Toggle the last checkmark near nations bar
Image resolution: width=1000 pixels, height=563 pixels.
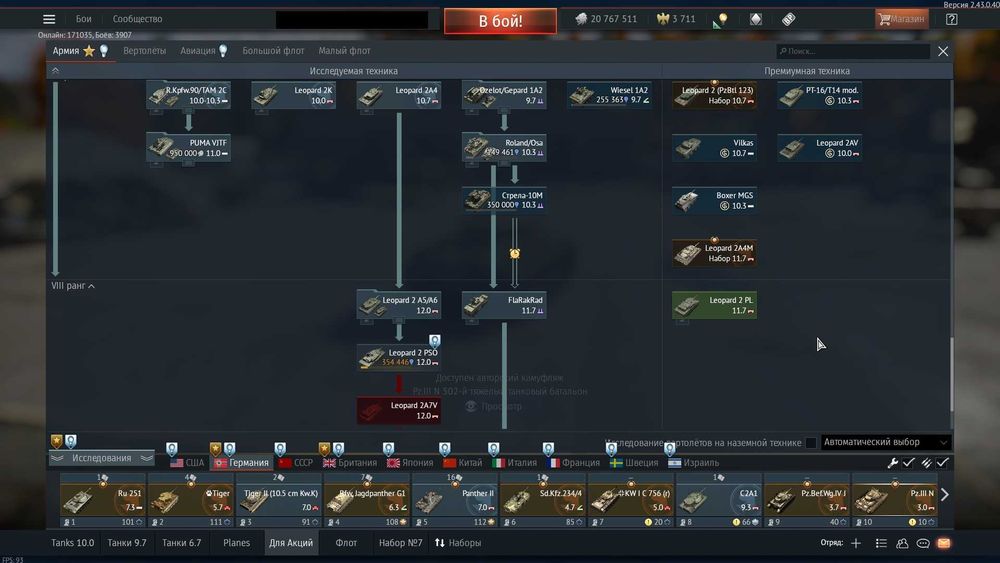point(943,463)
